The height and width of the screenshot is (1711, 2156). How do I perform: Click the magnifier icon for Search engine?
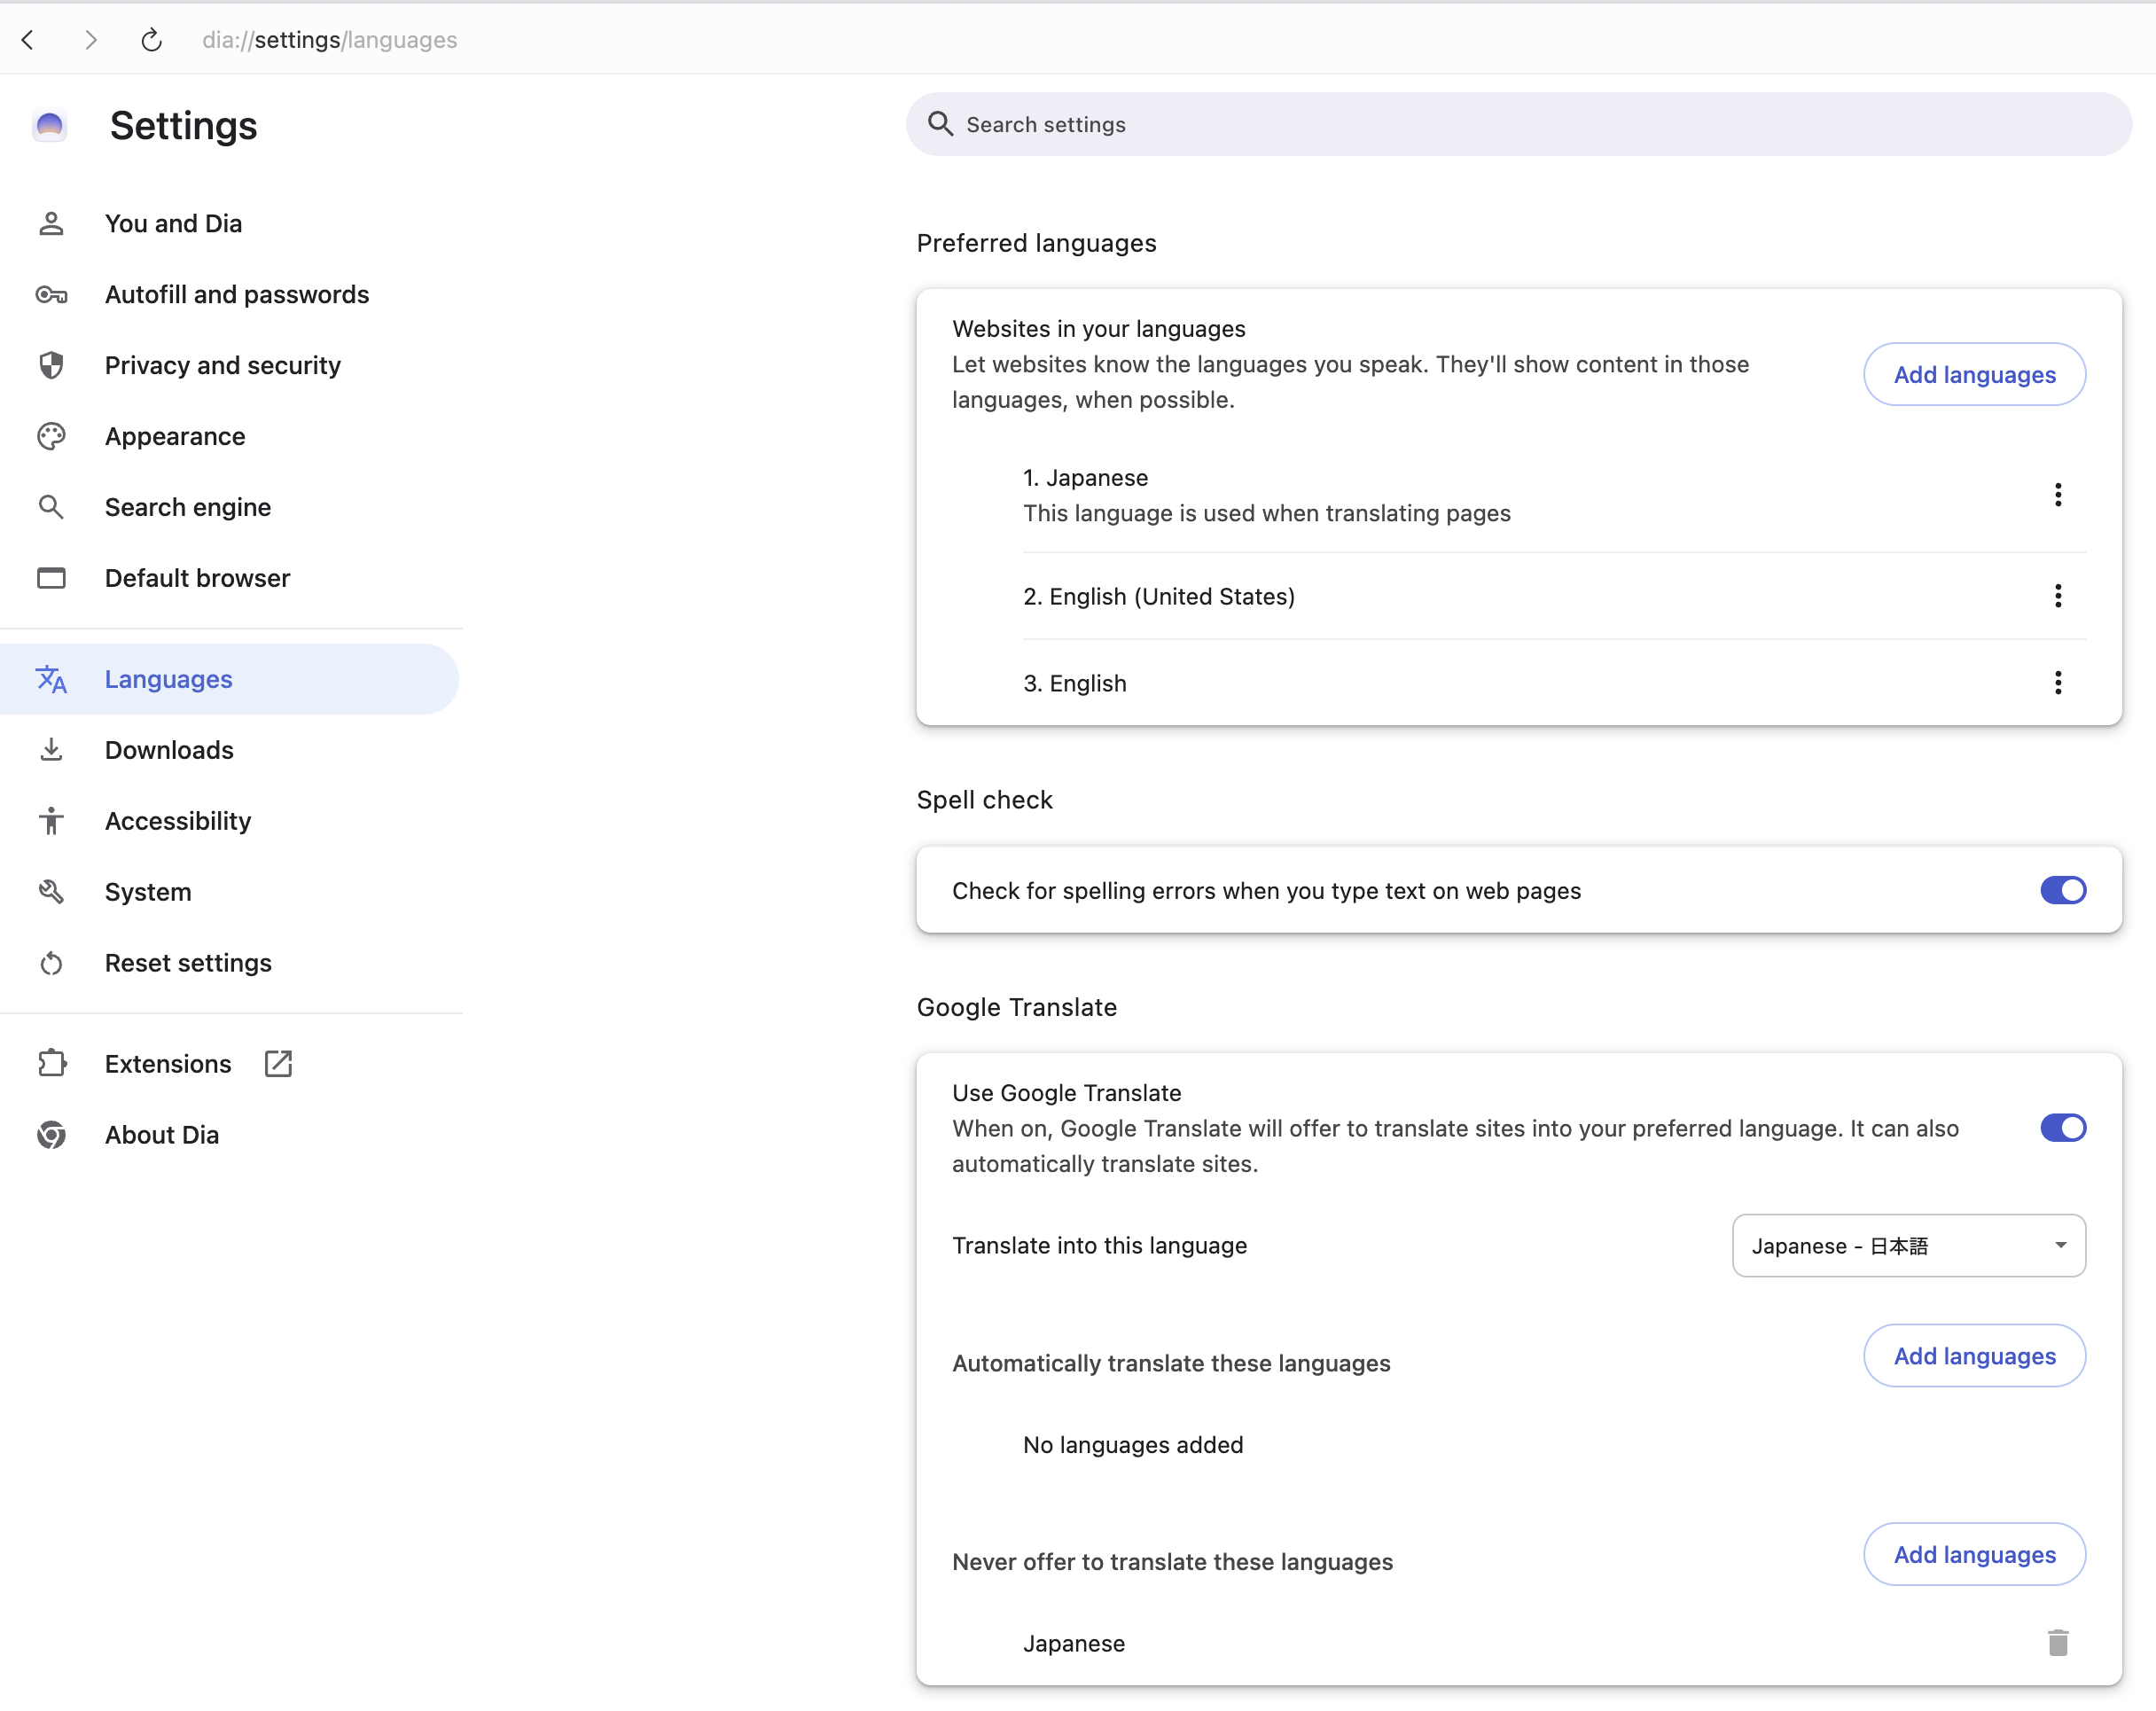click(51, 507)
